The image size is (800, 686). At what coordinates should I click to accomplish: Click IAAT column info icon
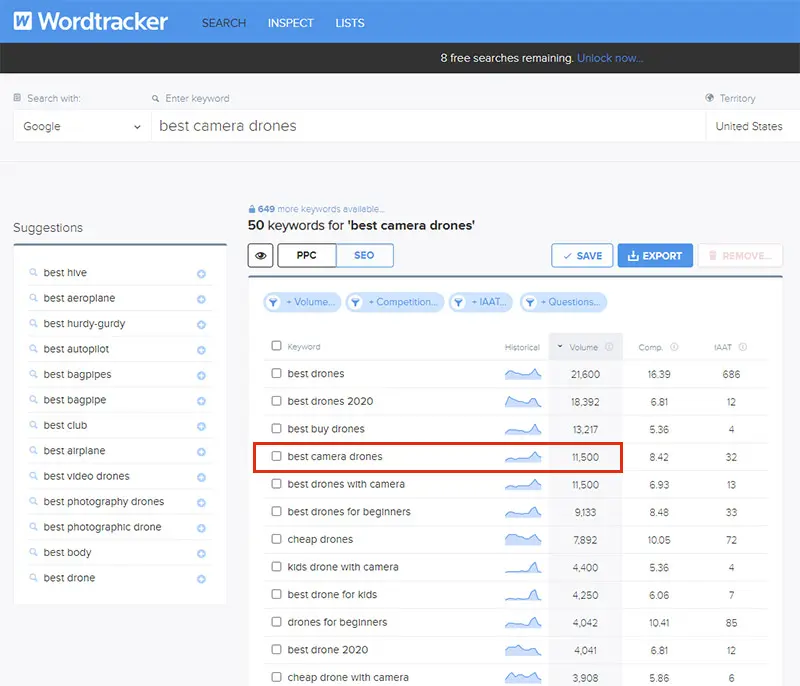(x=743, y=347)
